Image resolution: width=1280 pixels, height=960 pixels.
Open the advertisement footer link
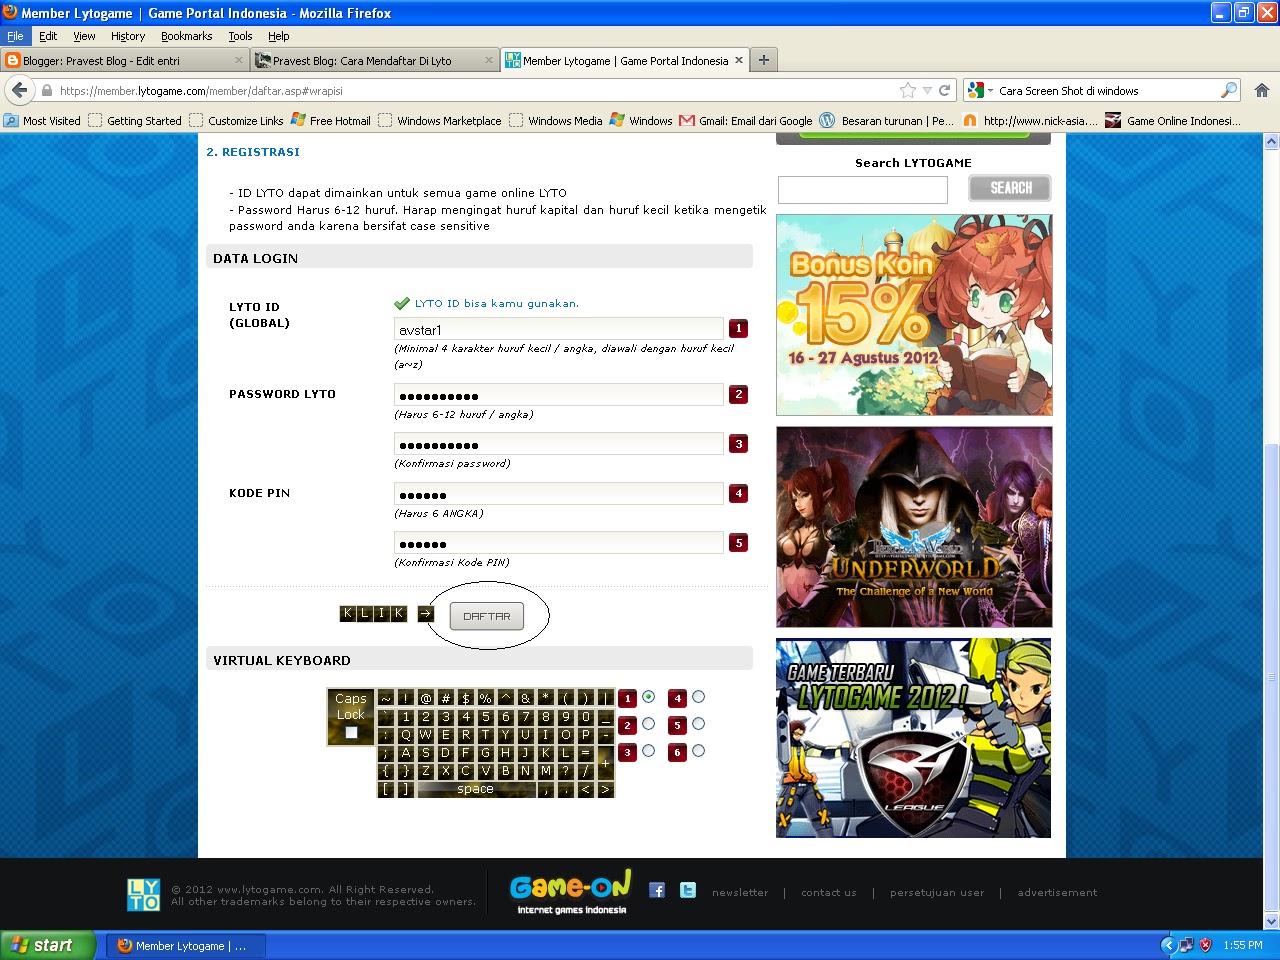click(x=1057, y=893)
